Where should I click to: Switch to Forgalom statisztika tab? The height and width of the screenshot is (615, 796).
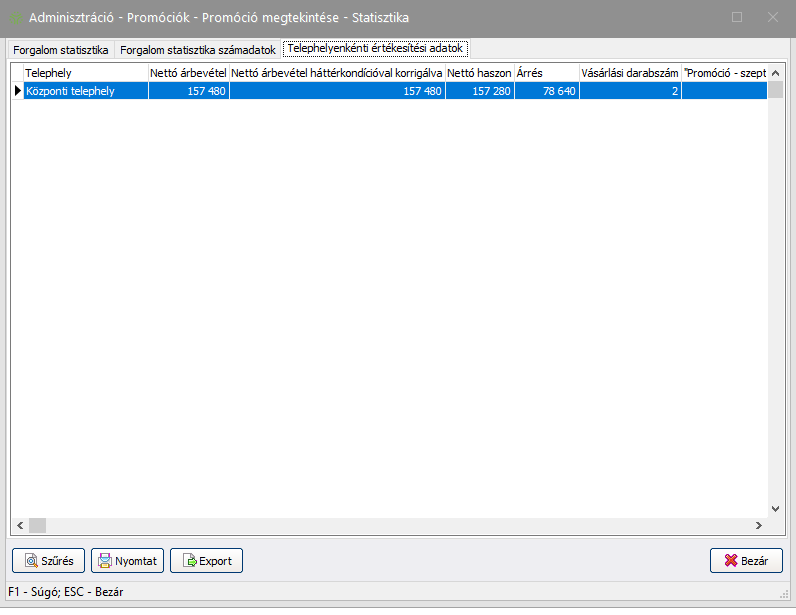point(60,49)
